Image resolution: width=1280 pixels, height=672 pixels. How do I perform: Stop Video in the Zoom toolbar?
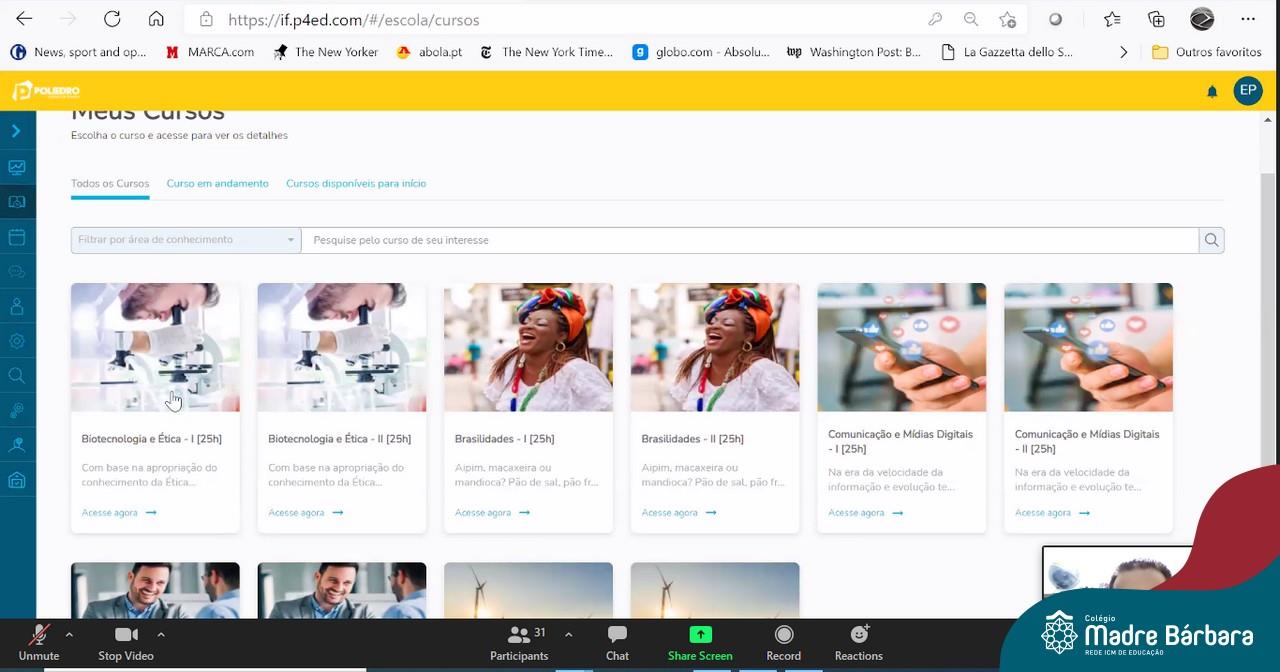pos(126,643)
